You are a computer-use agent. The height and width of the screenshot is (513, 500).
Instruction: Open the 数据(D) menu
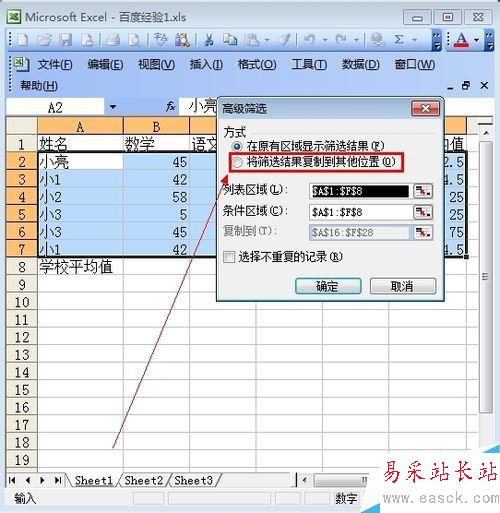(361, 64)
